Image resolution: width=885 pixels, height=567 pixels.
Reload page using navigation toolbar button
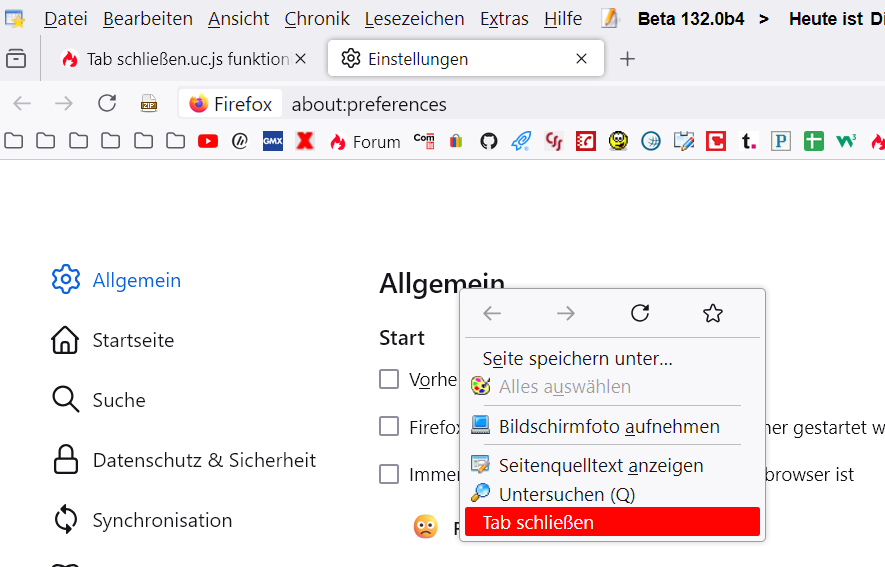[107, 103]
